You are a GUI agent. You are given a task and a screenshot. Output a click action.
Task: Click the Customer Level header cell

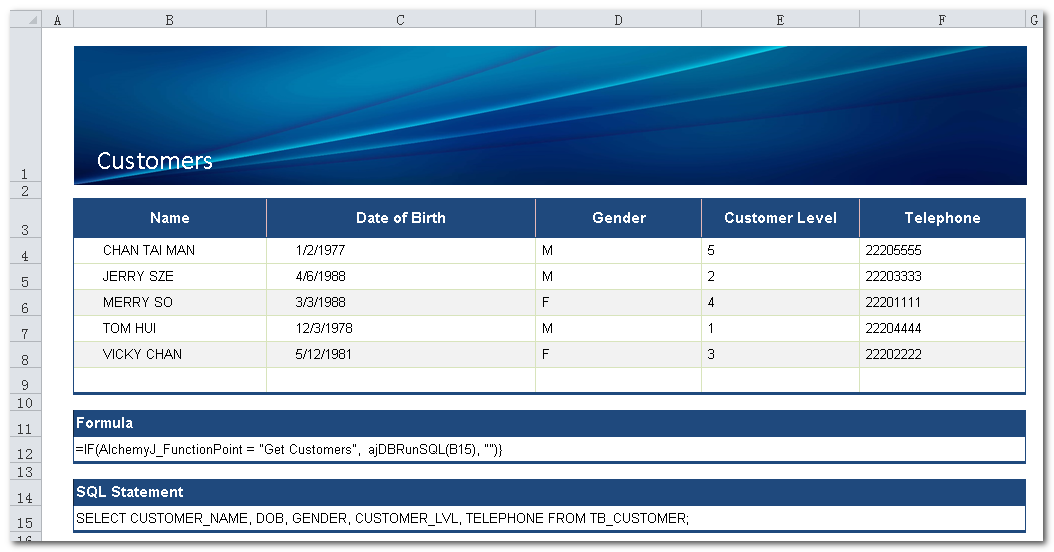(x=780, y=218)
